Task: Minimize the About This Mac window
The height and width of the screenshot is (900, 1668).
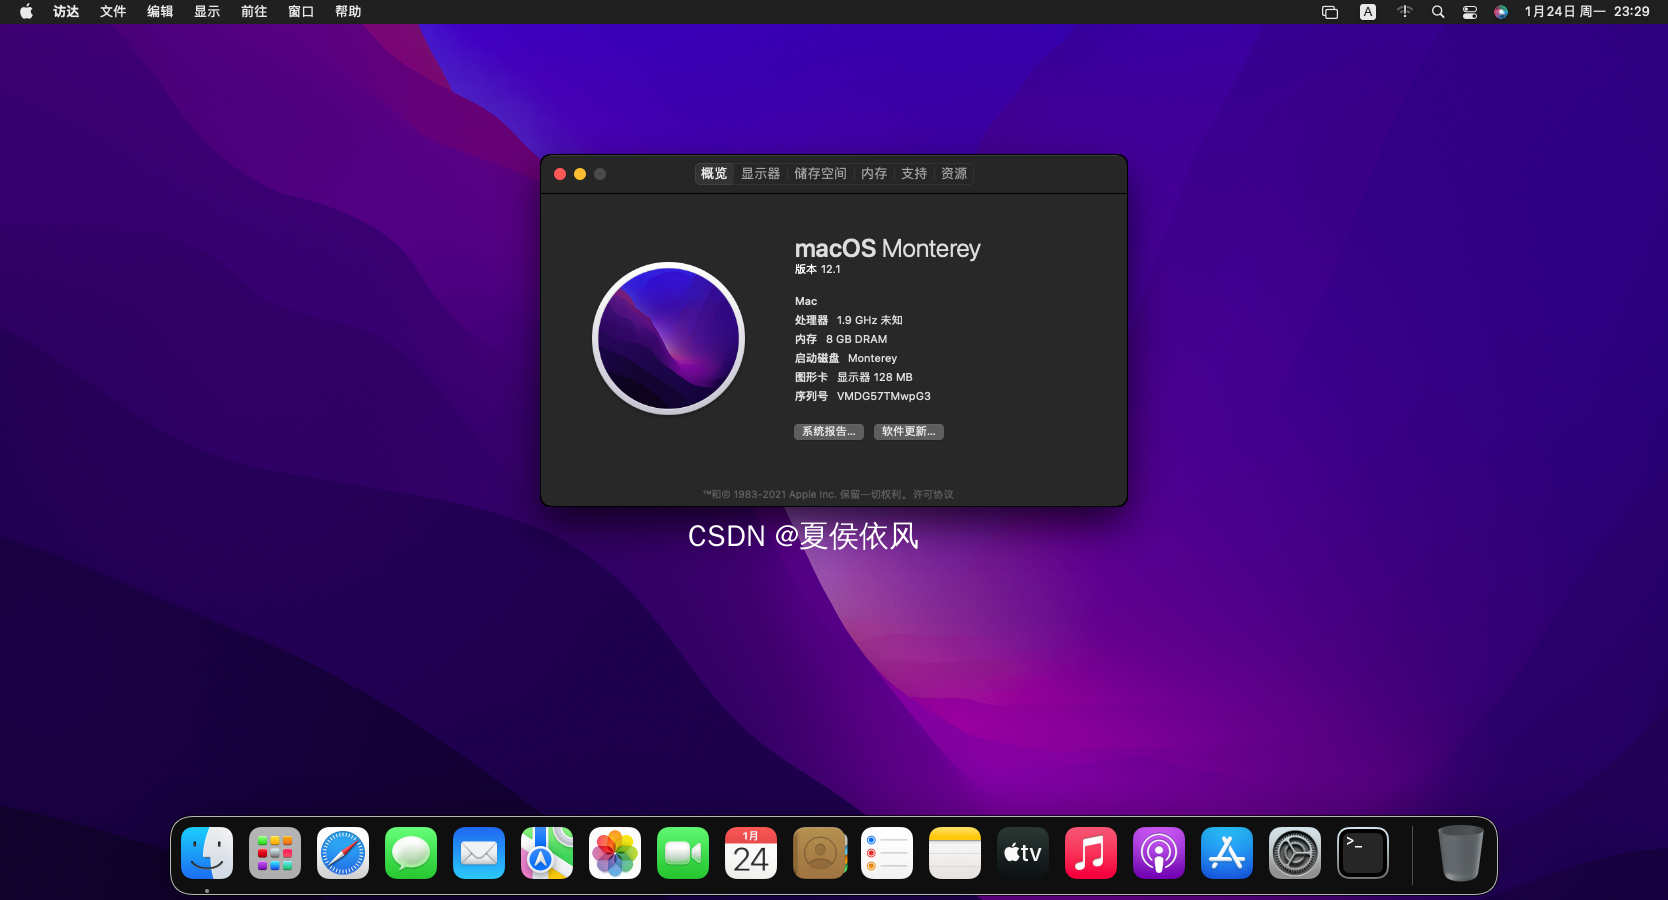Action: pyautogui.click(x=580, y=174)
